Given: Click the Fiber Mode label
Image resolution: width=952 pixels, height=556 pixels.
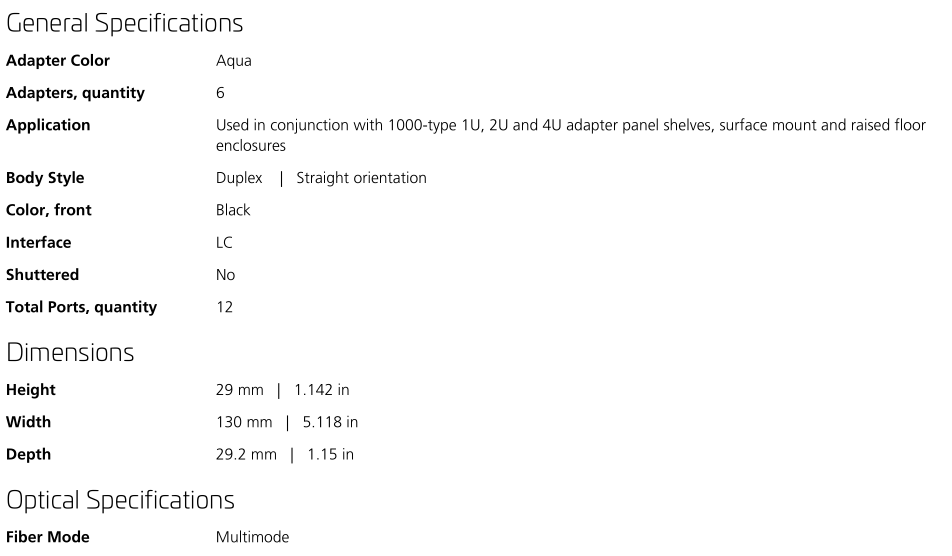Looking at the screenshot, I should click(48, 537).
